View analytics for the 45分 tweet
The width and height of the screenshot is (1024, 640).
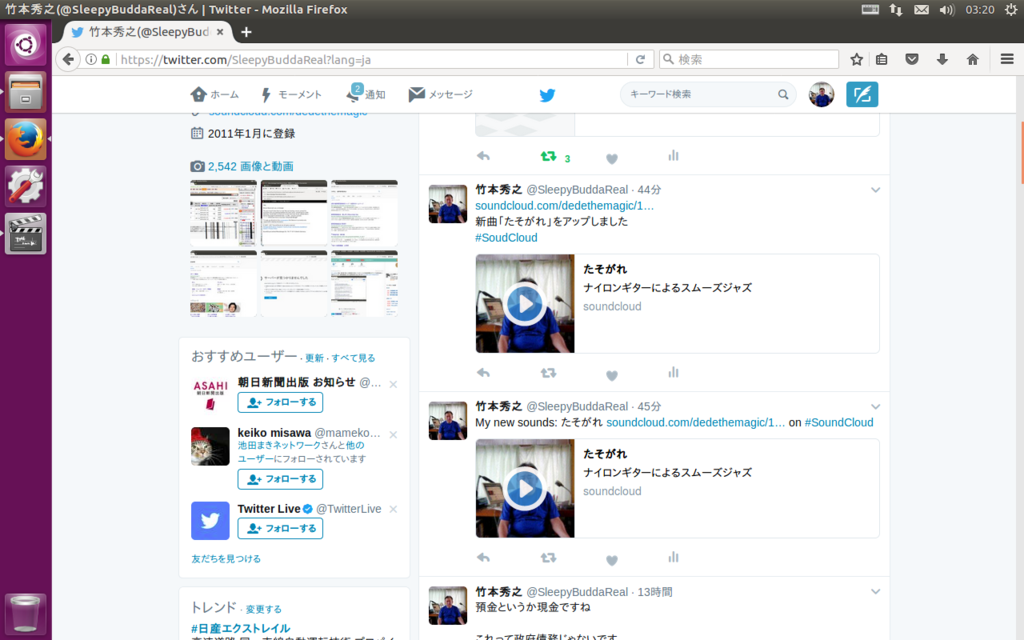(673, 557)
